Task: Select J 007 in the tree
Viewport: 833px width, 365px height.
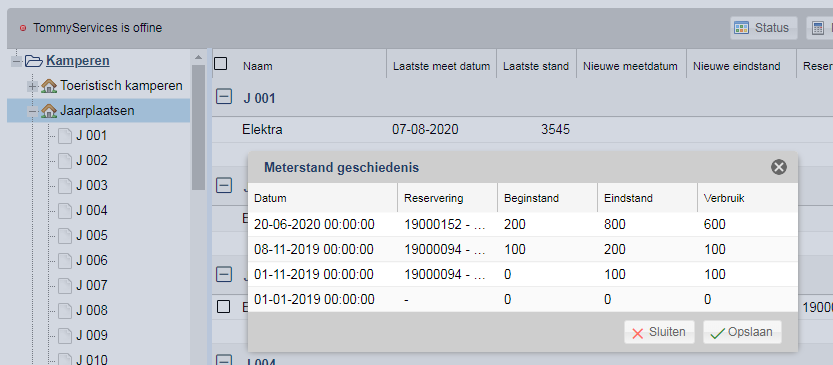Action: pyautogui.click(x=91, y=285)
